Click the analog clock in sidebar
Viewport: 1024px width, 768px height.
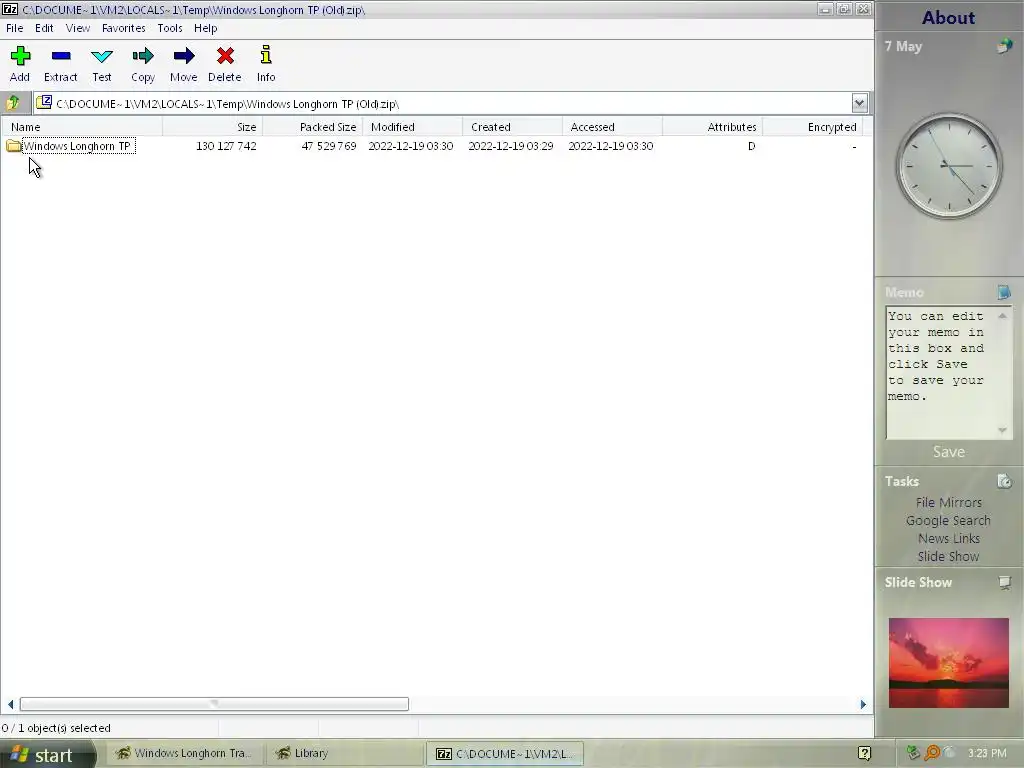(948, 166)
